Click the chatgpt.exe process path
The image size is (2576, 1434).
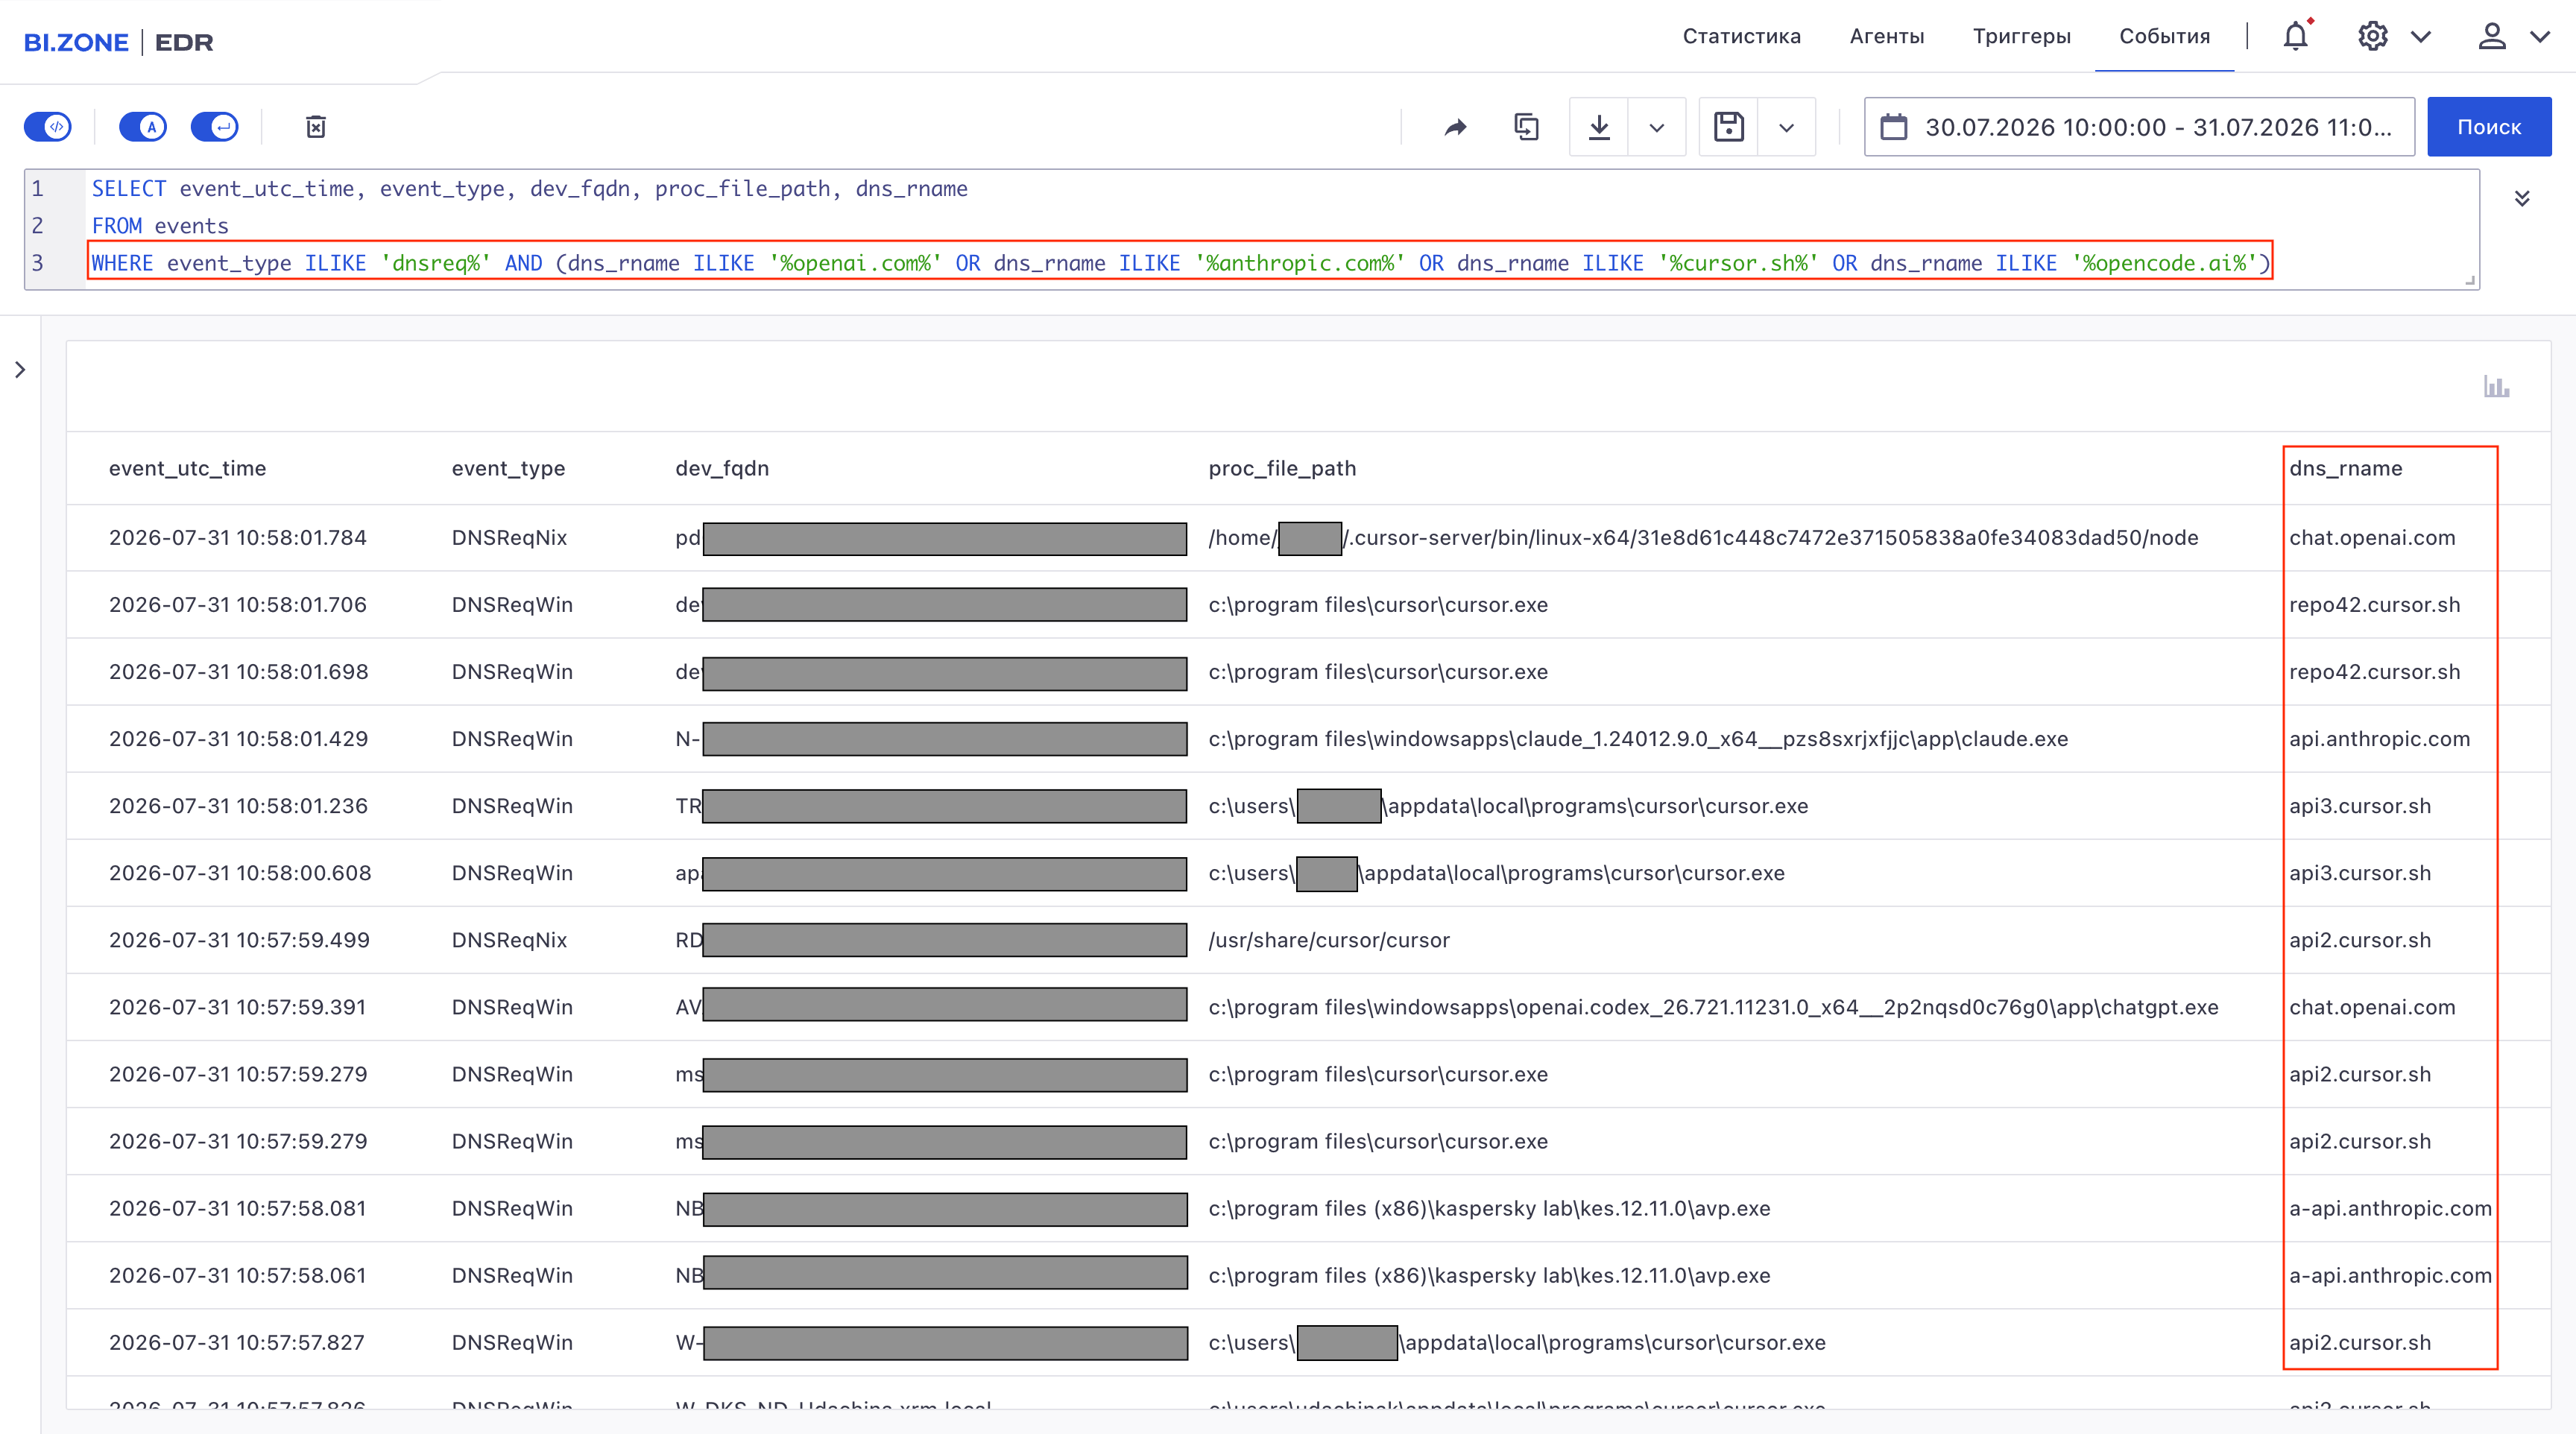[x=1713, y=1007]
